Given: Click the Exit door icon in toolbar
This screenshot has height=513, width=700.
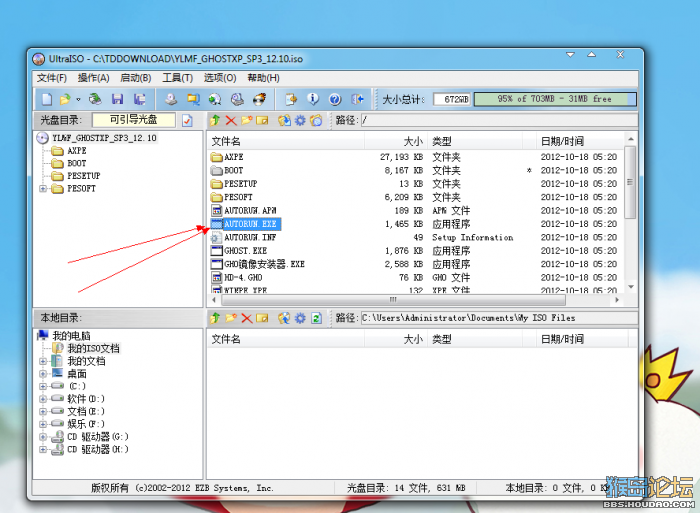Looking at the screenshot, I should point(358,99).
